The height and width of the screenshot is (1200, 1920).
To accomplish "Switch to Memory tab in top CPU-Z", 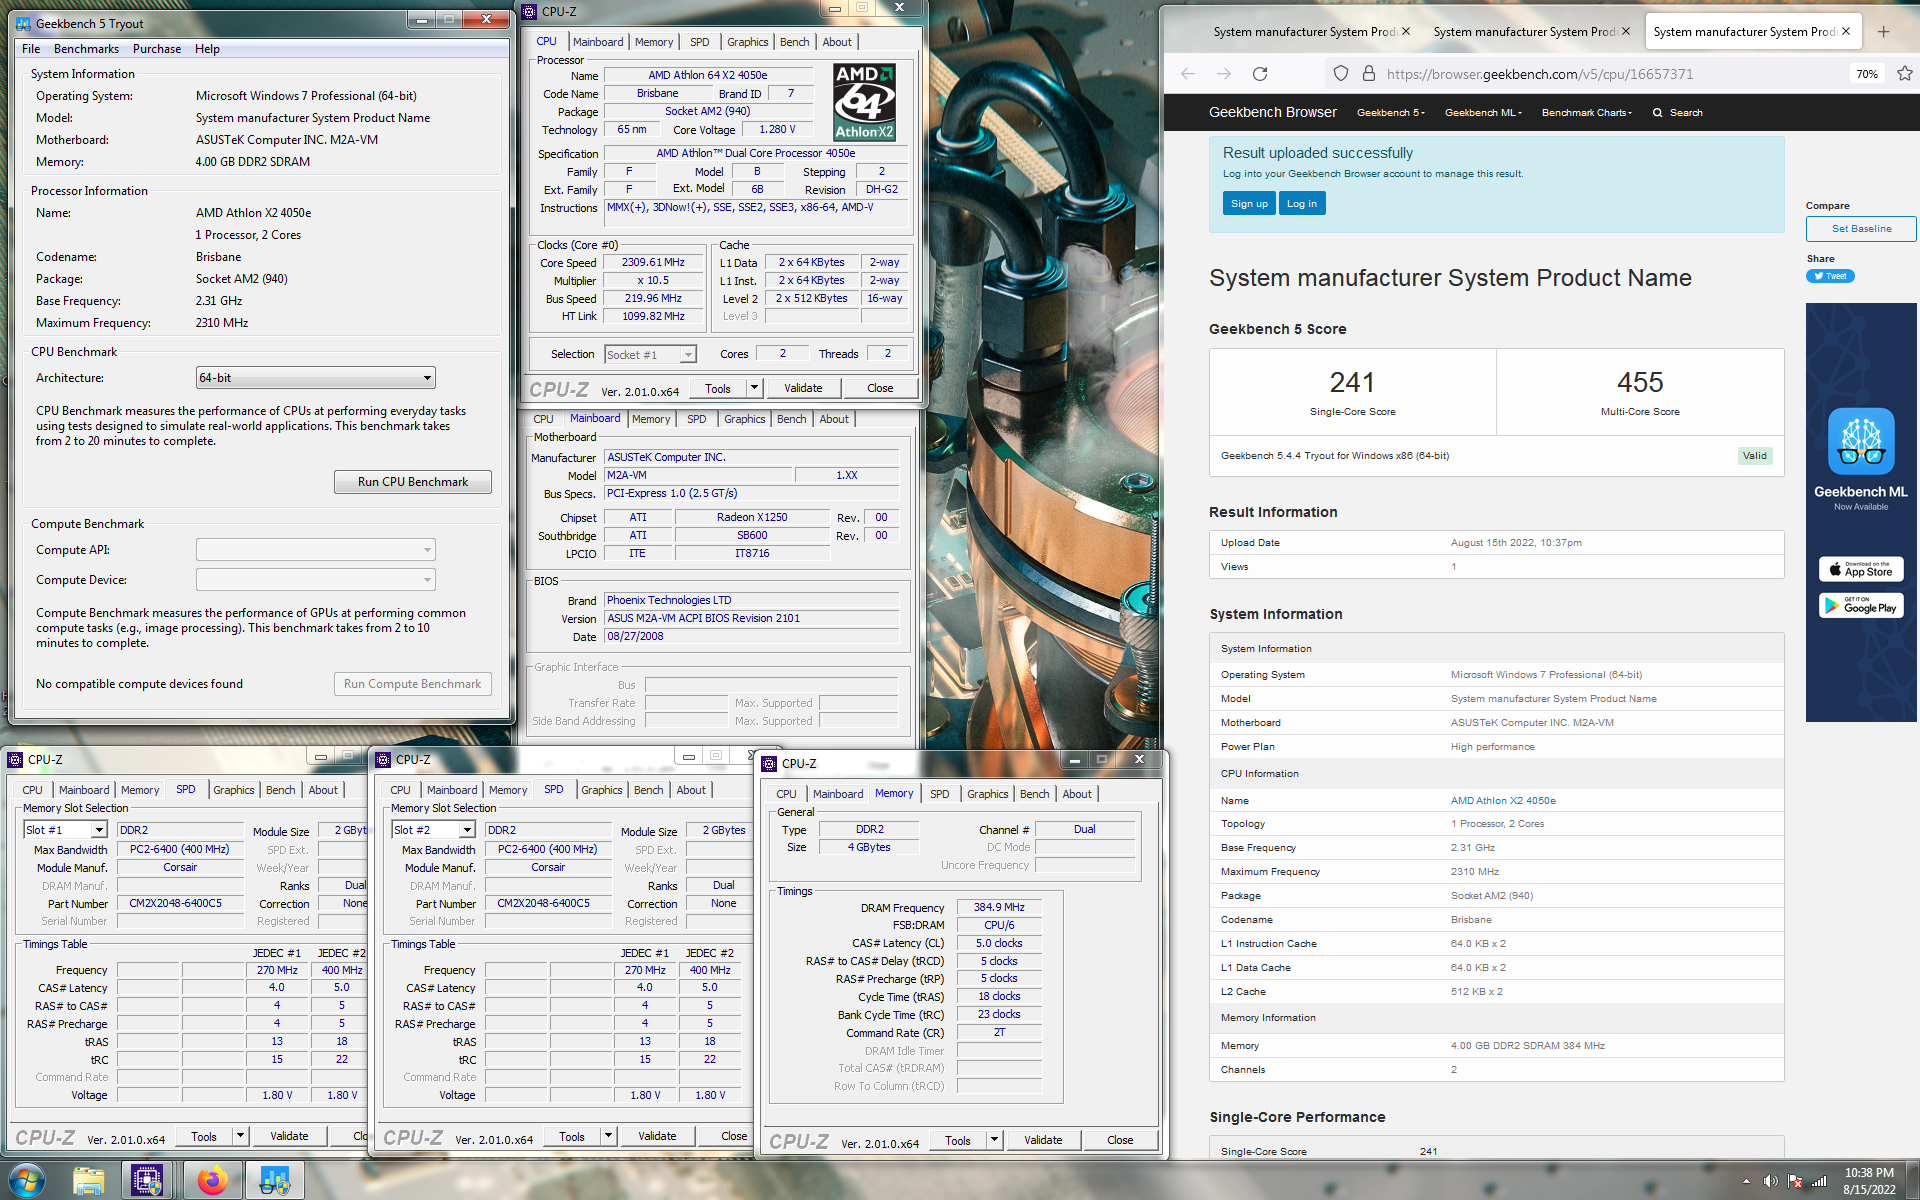I will [654, 42].
